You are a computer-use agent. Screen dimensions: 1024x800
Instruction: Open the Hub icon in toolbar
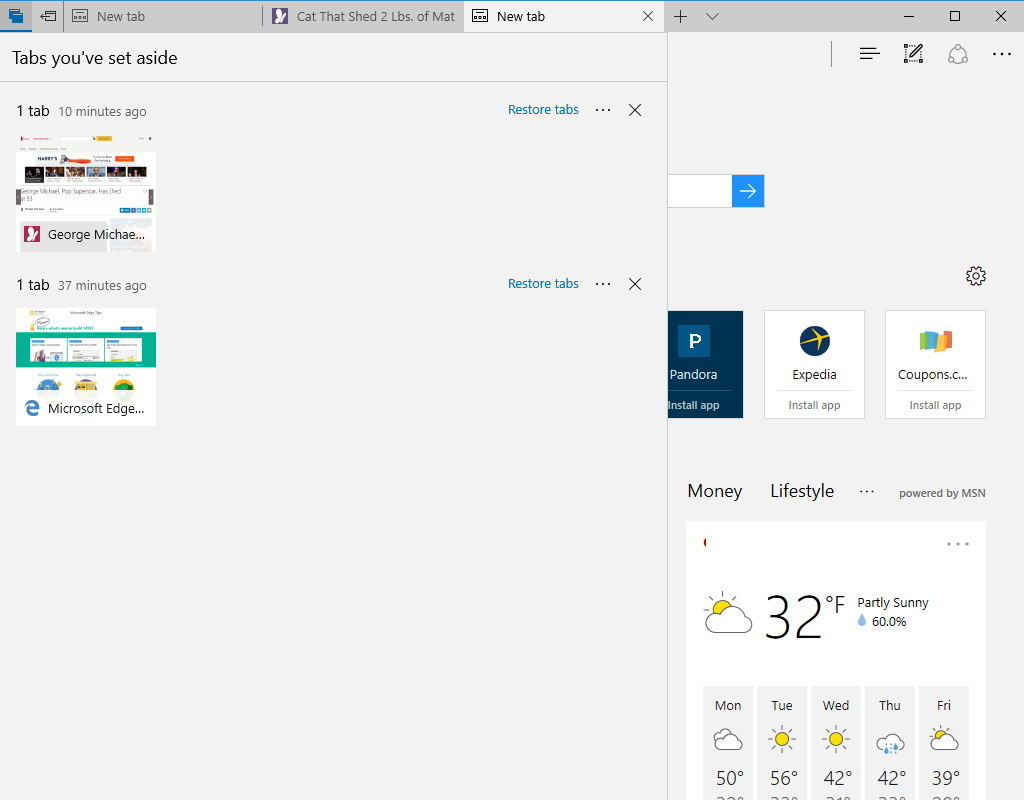click(x=869, y=54)
